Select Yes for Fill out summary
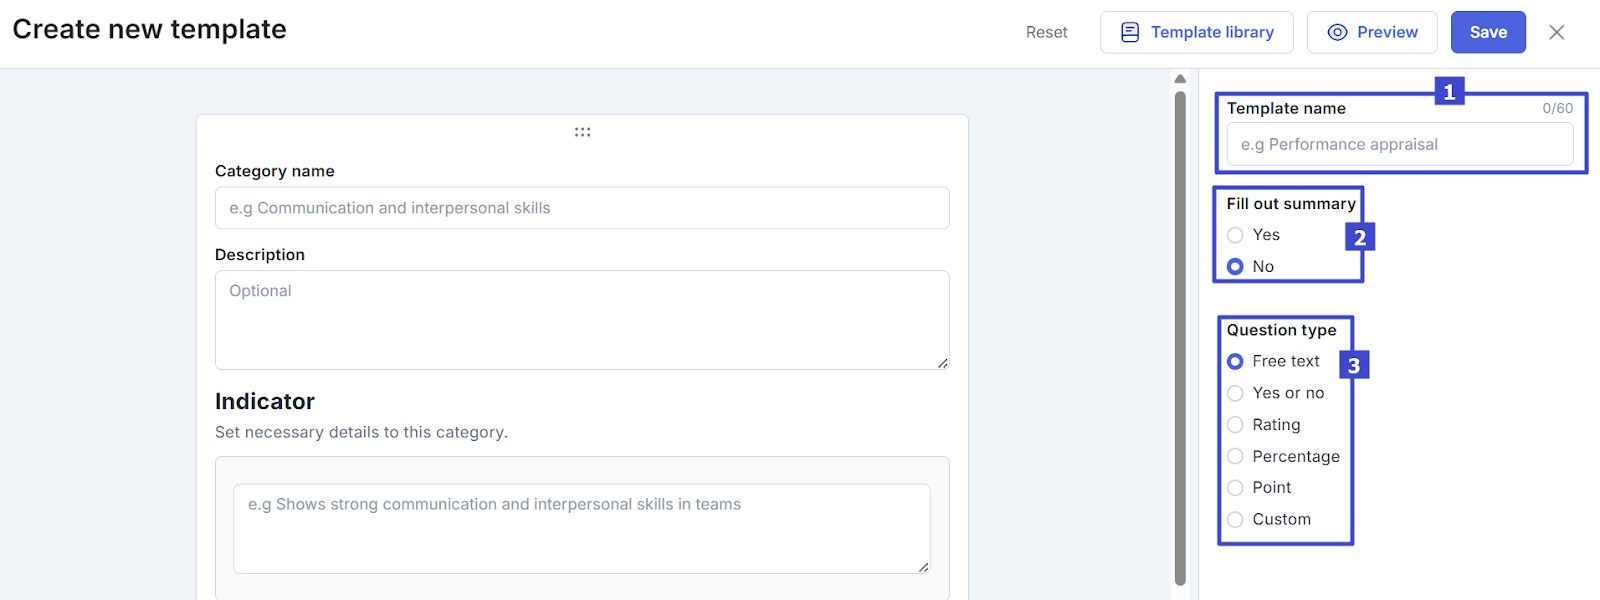This screenshot has width=1600, height=600. [x=1236, y=235]
